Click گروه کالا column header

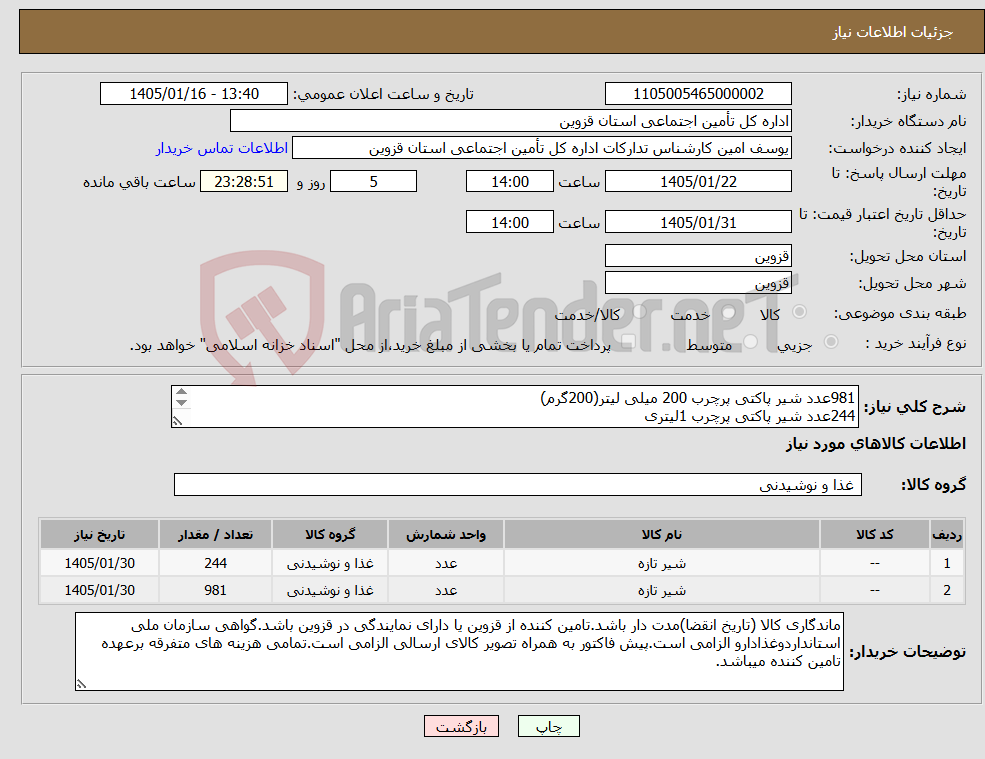point(330,535)
